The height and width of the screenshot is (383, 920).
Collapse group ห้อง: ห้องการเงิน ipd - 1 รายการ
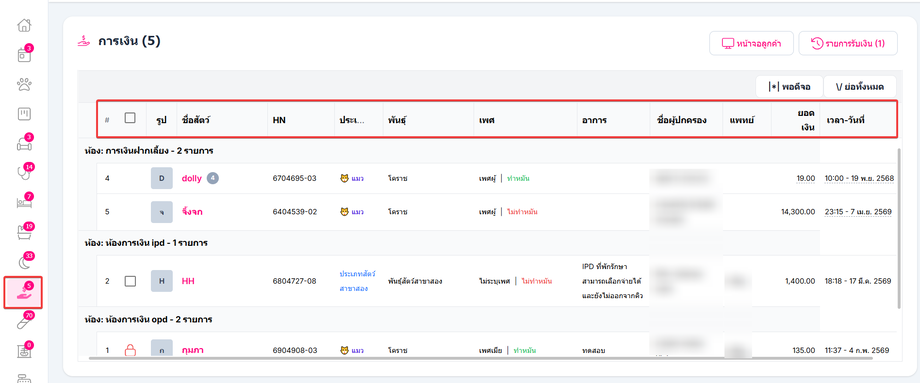(146, 243)
